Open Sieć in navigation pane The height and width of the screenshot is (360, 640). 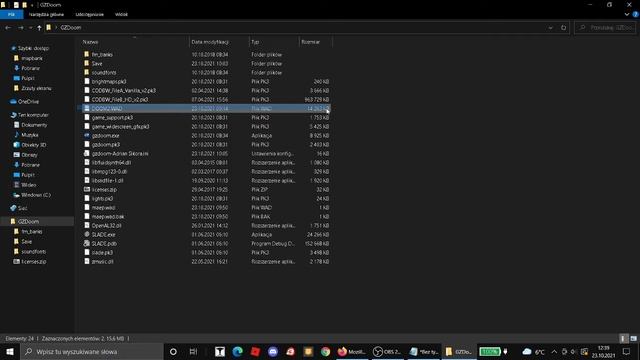[x=22, y=208]
